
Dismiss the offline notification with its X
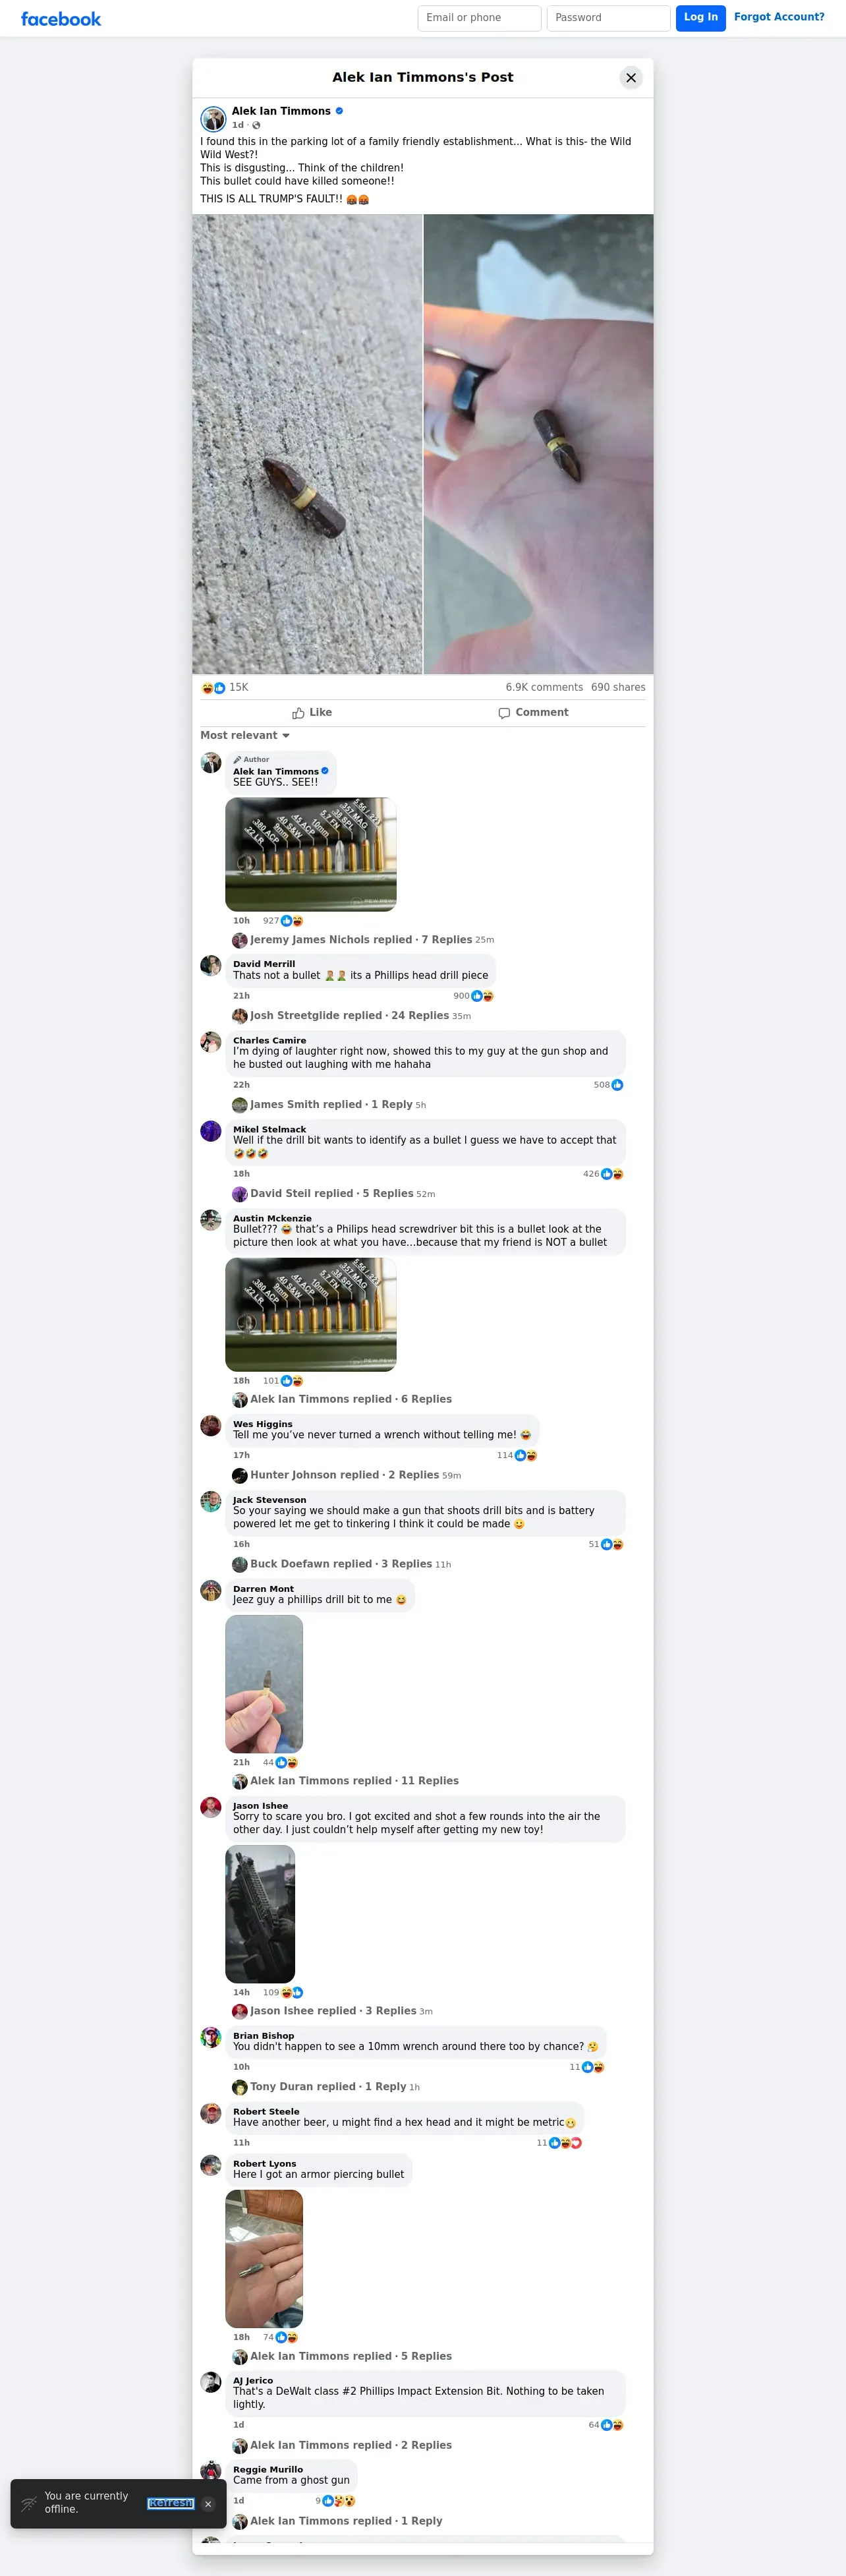[x=208, y=2504]
